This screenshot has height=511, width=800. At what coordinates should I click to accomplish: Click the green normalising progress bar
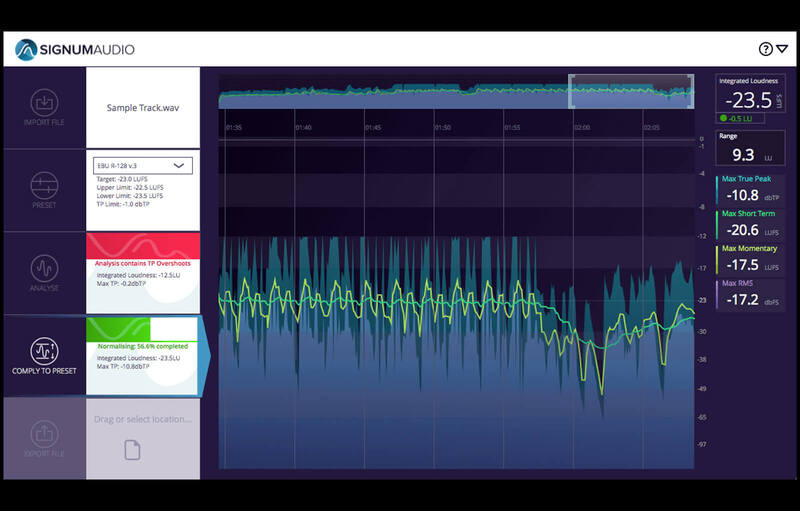[118, 329]
